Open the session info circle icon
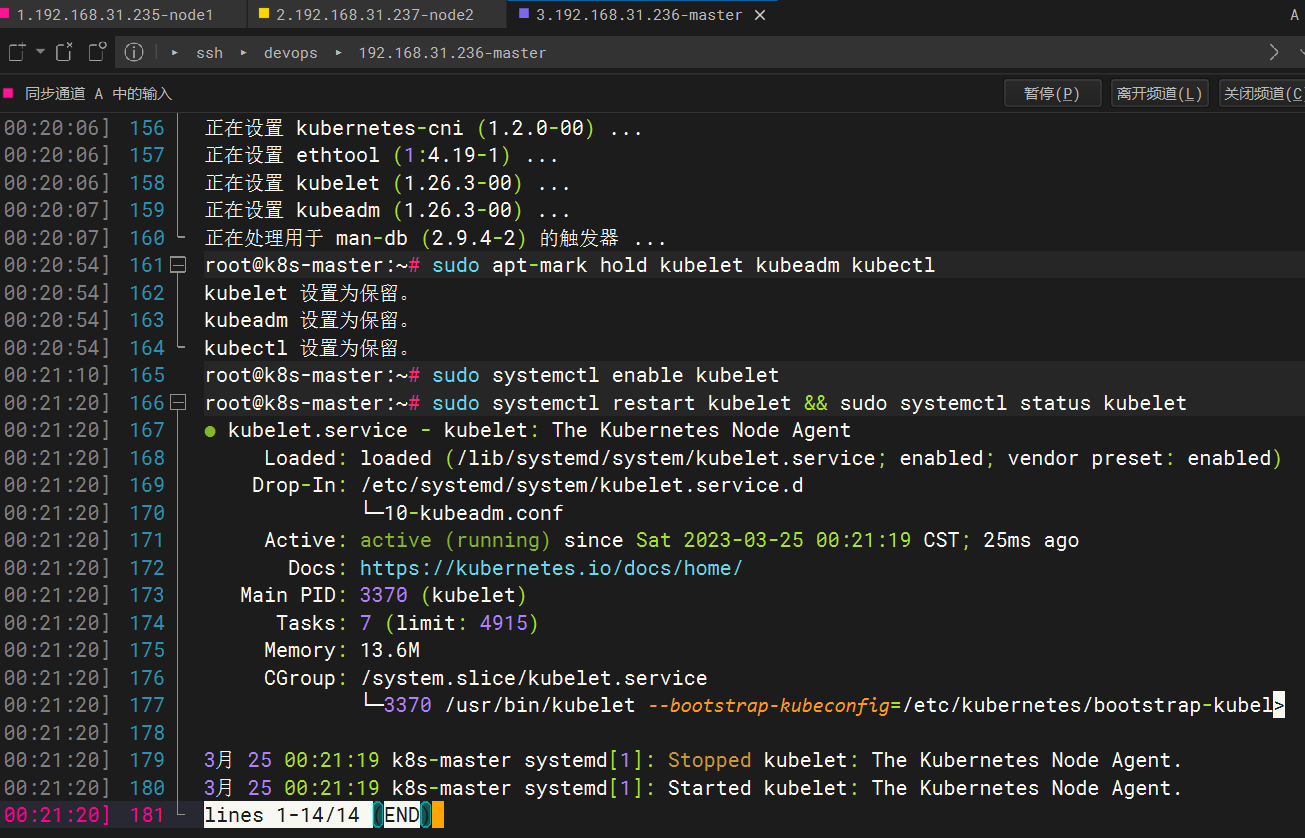The height and width of the screenshot is (838, 1305). pyautogui.click(x=134, y=52)
